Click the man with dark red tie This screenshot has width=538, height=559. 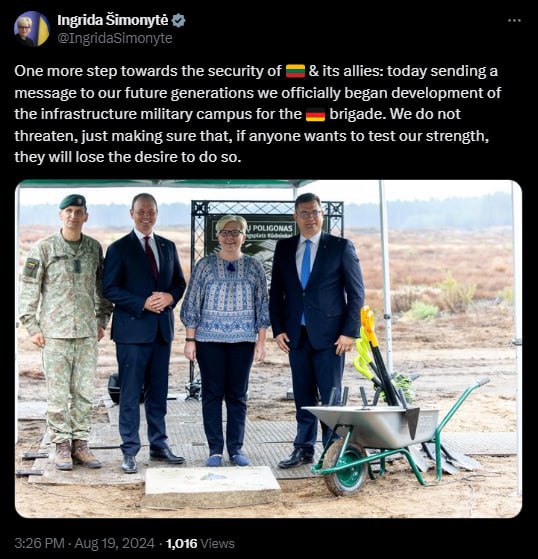tap(144, 333)
